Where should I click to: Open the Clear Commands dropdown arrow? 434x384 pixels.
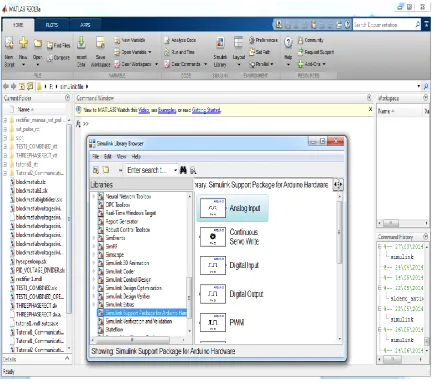(205, 64)
